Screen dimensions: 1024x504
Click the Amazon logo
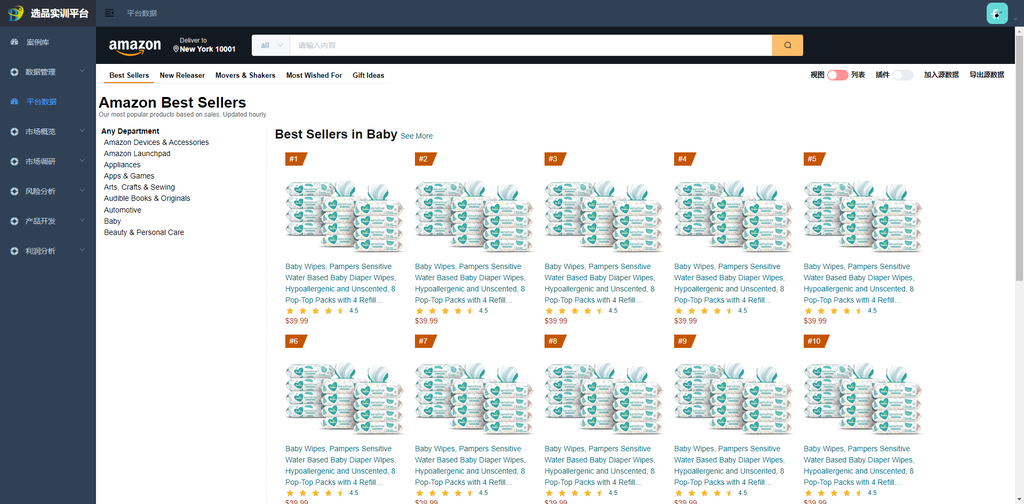click(x=135, y=46)
